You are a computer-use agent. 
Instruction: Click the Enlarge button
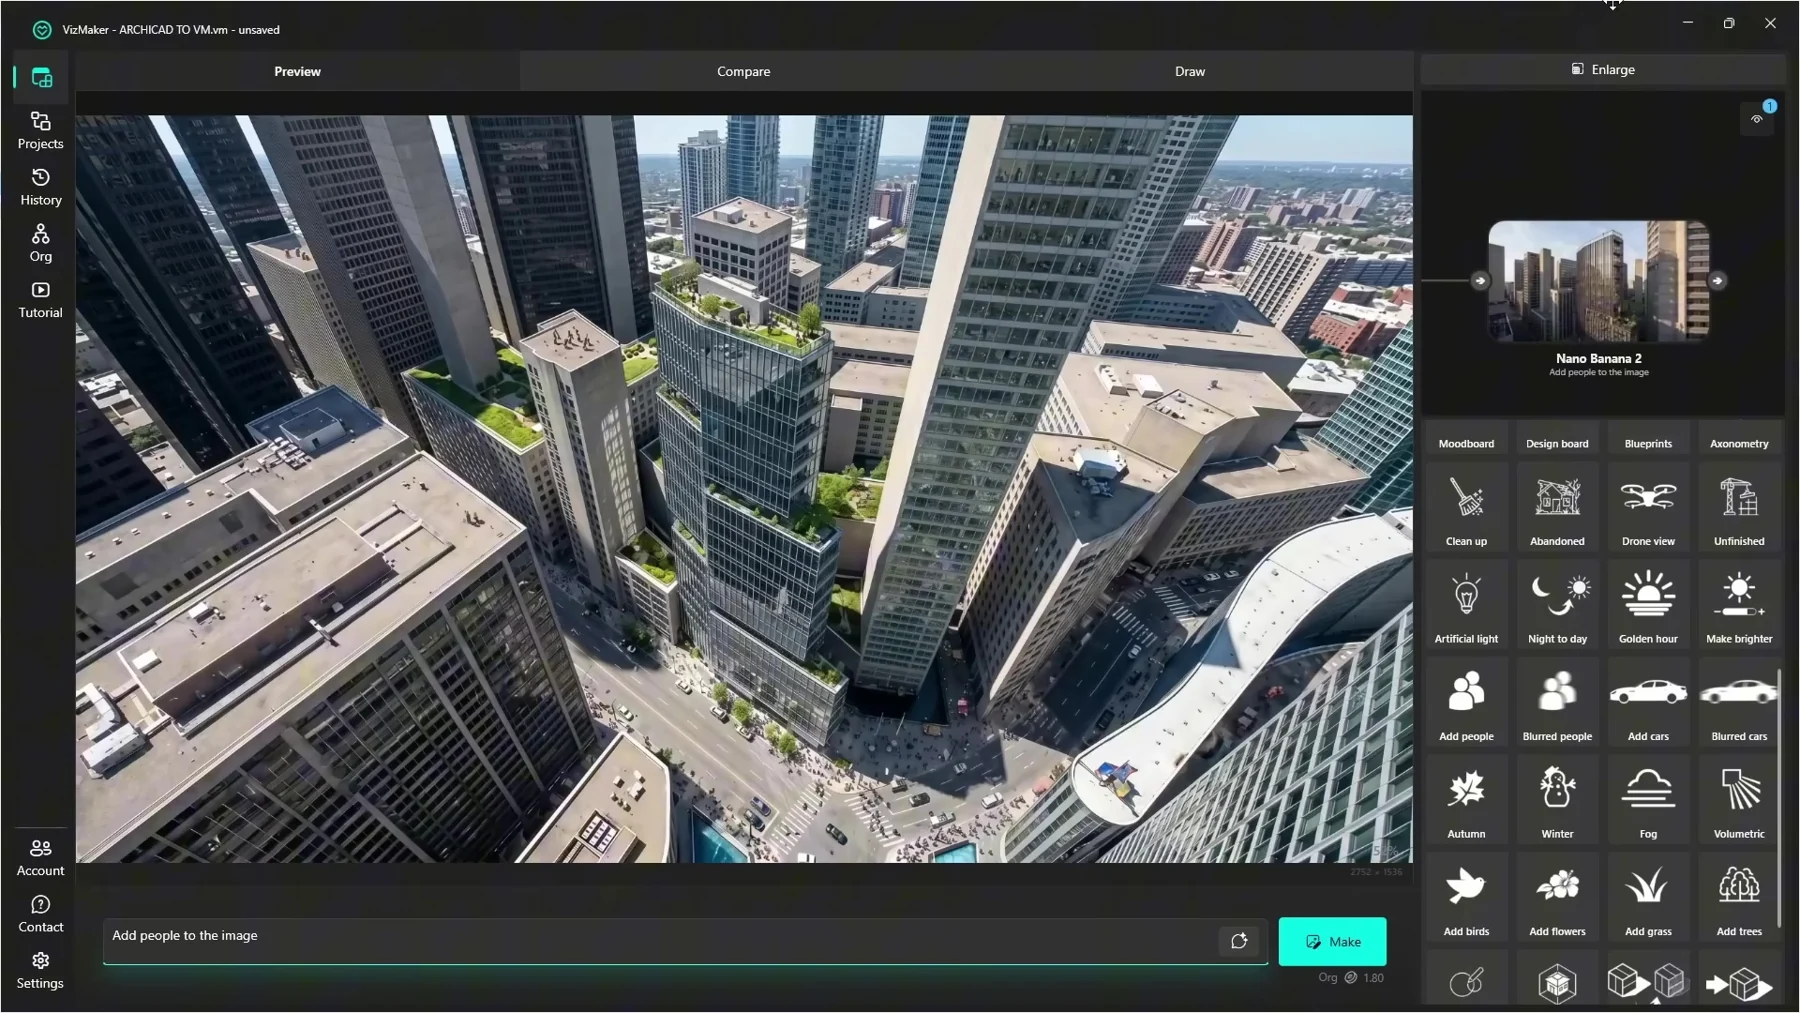tap(1602, 69)
